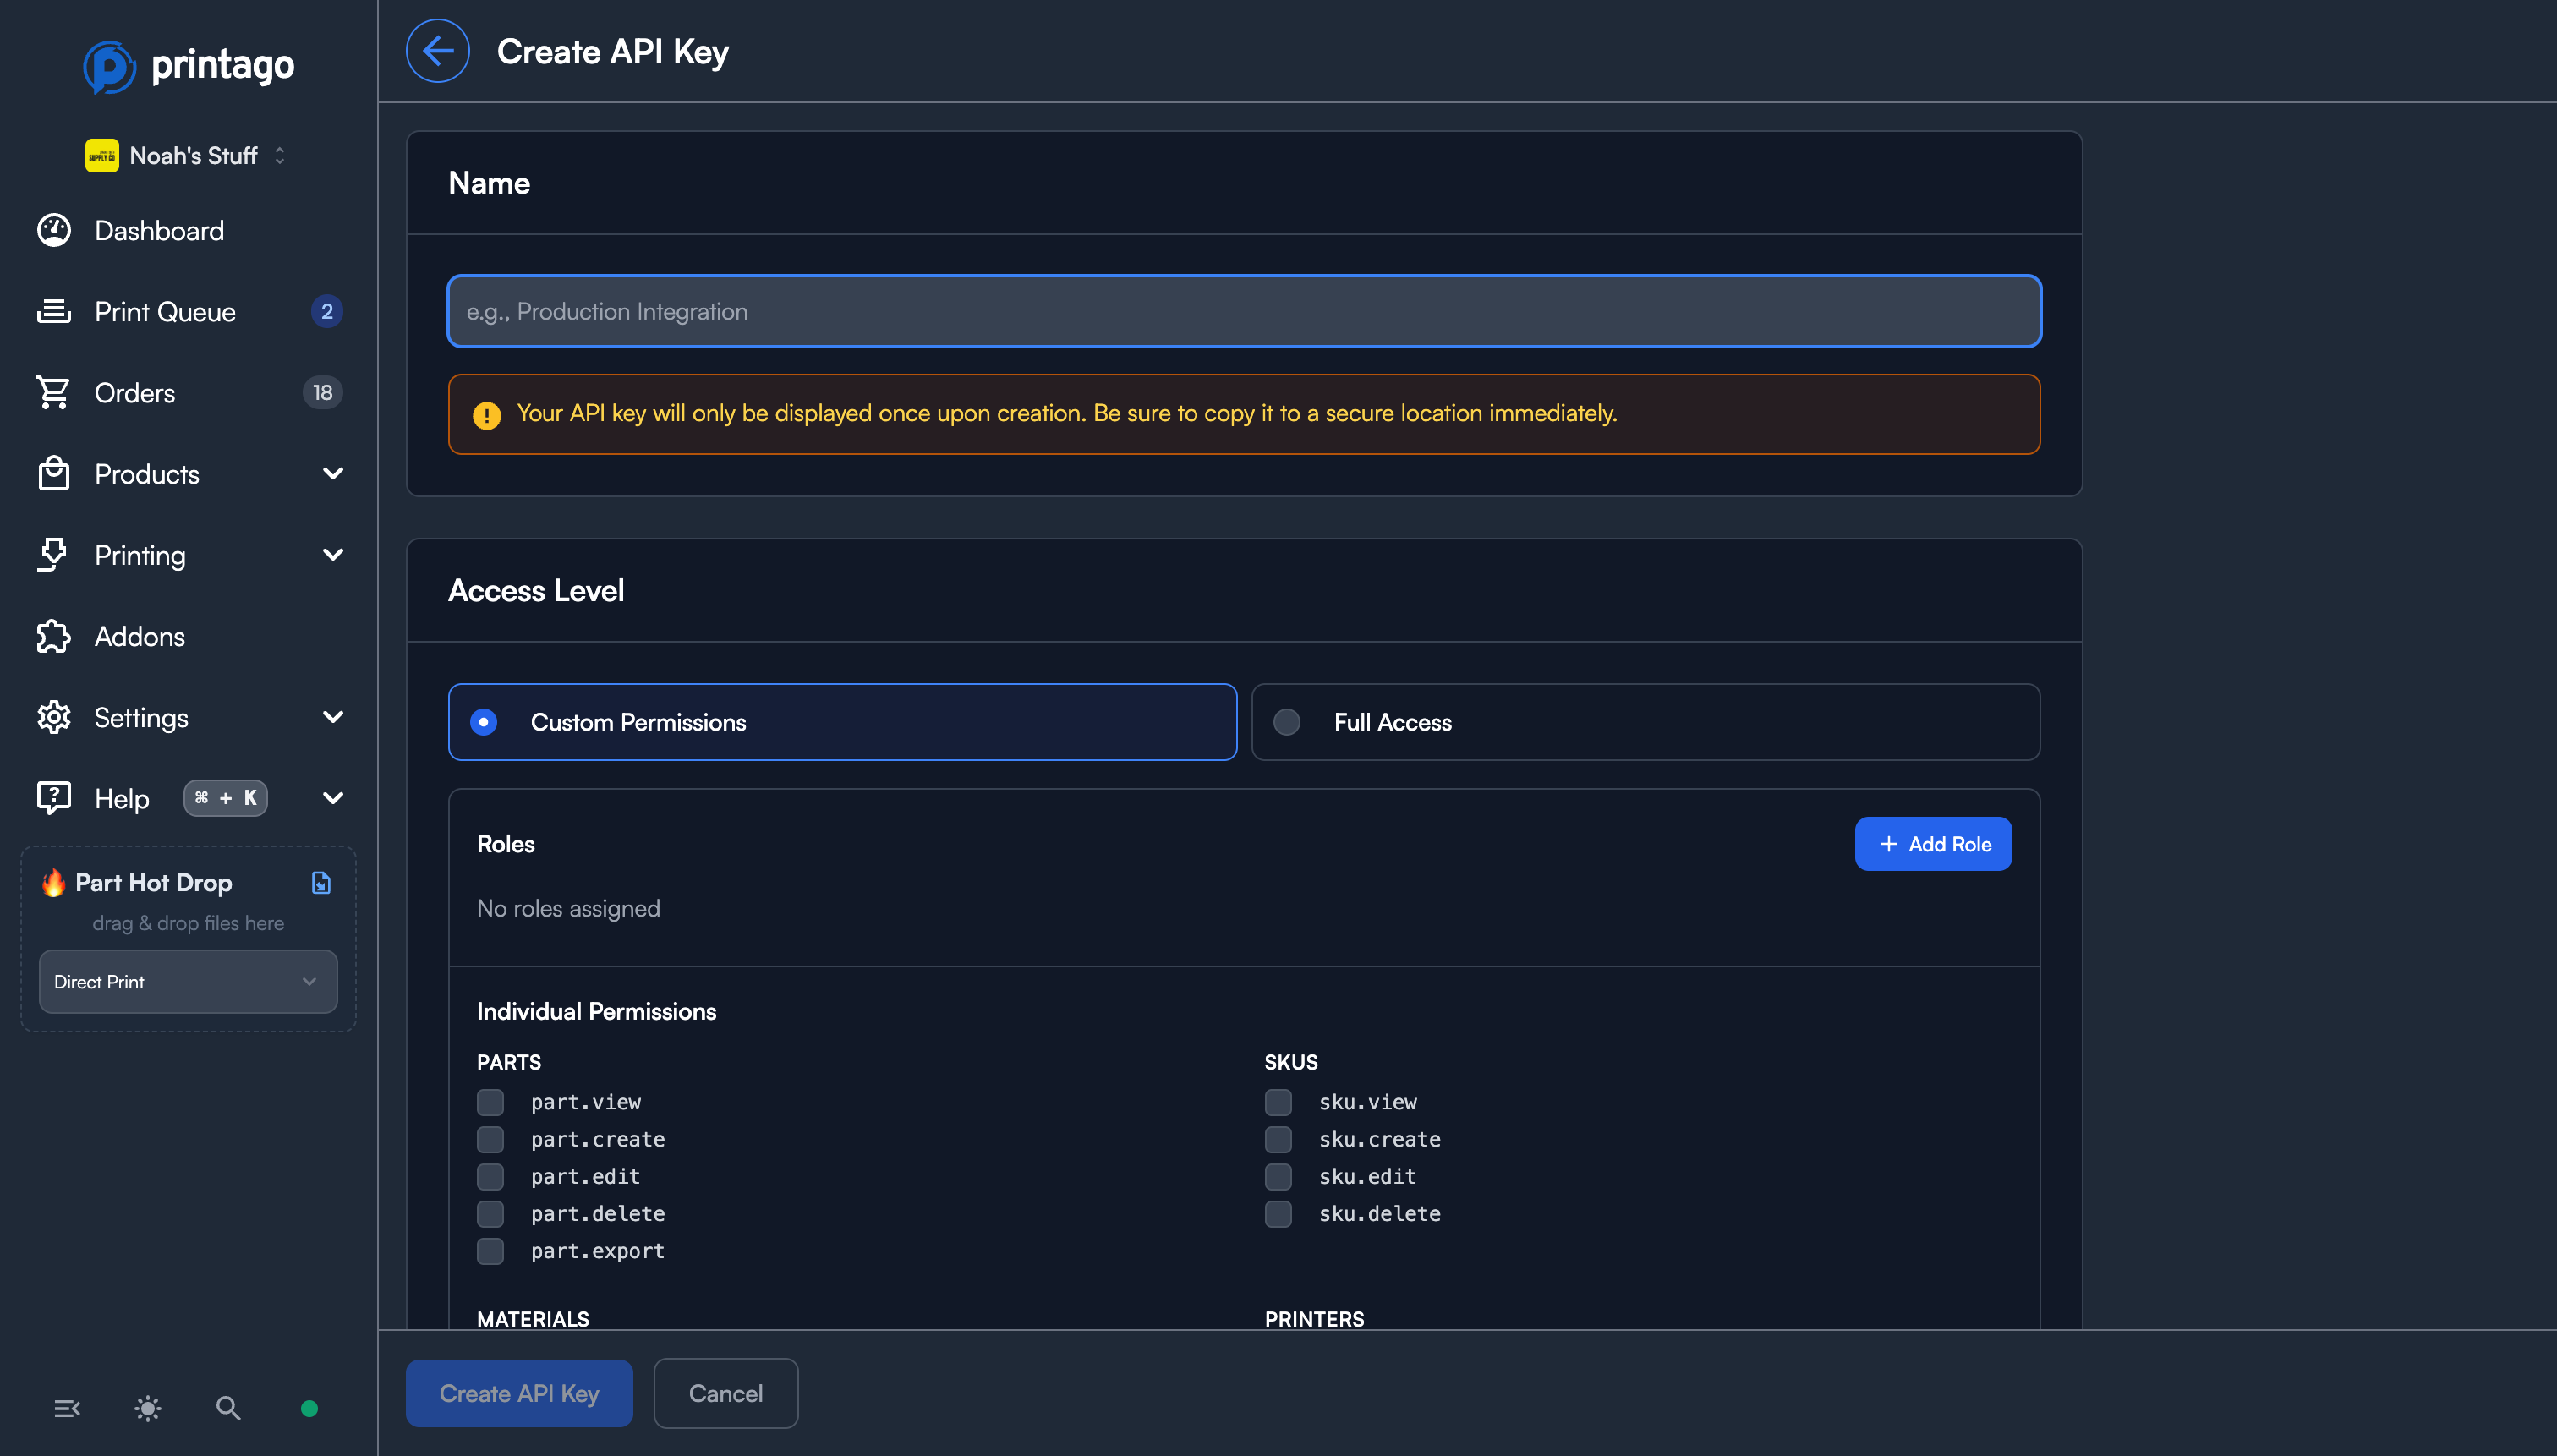Open the Dashboard from the sidebar
This screenshot has width=2557, height=1456.
[x=159, y=230]
